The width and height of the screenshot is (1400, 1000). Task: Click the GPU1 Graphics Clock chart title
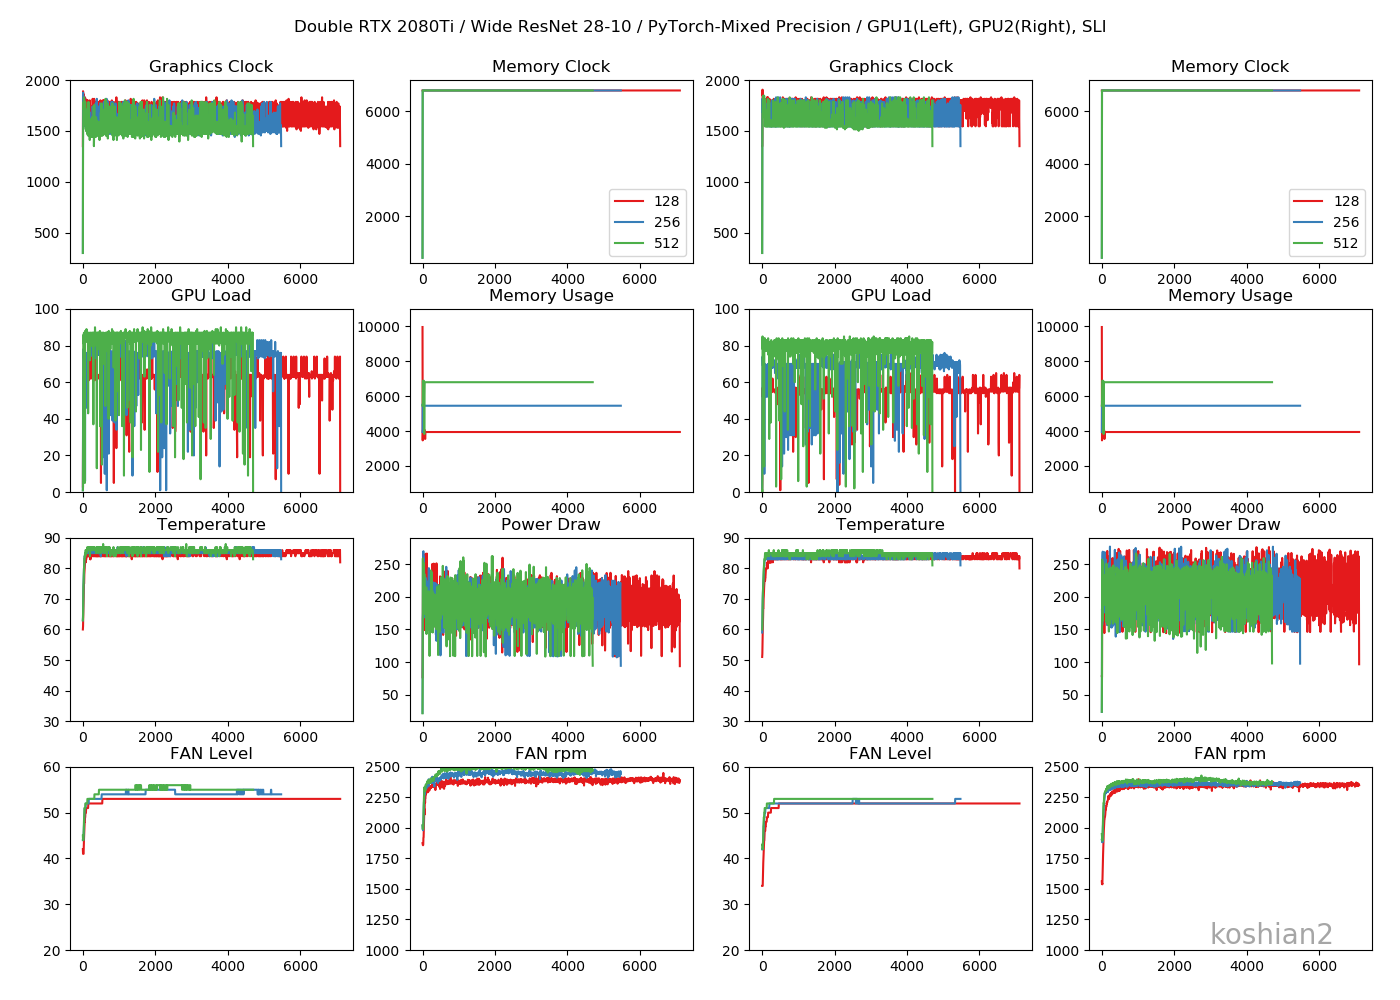(x=211, y=67)
